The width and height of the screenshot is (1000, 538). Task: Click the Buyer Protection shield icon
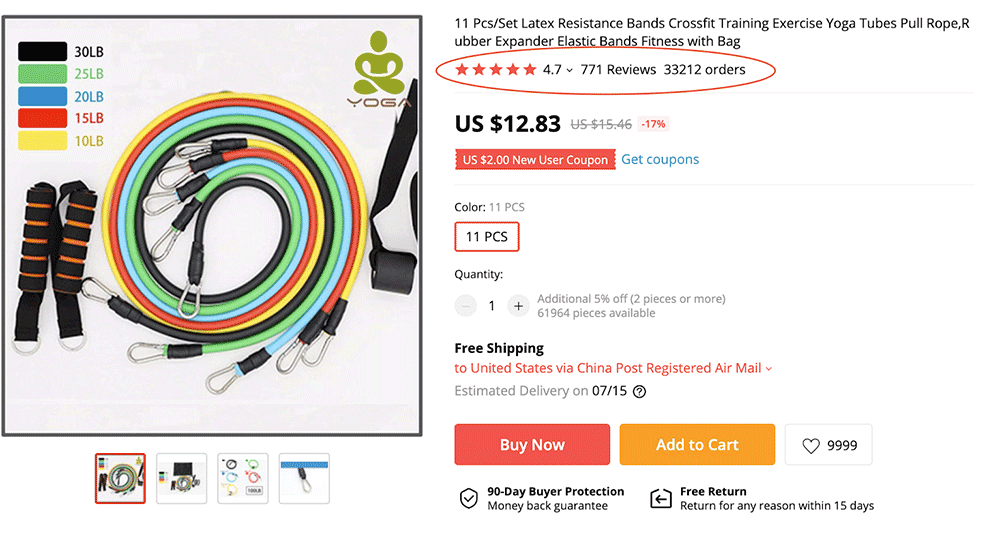pyautogui.click(x=468, y=498)
